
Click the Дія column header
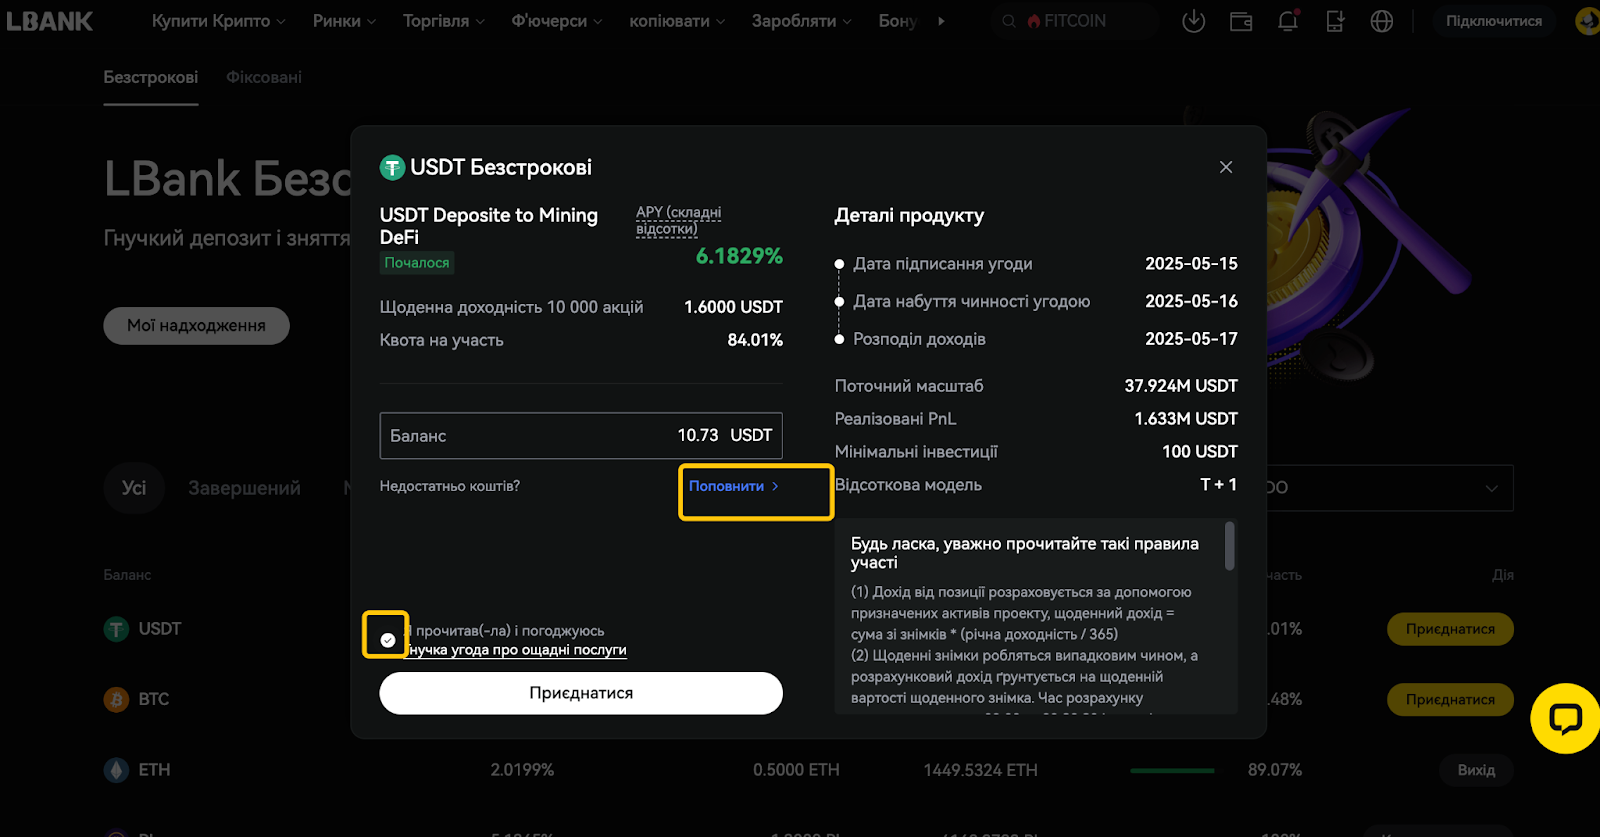point(1503,575)
